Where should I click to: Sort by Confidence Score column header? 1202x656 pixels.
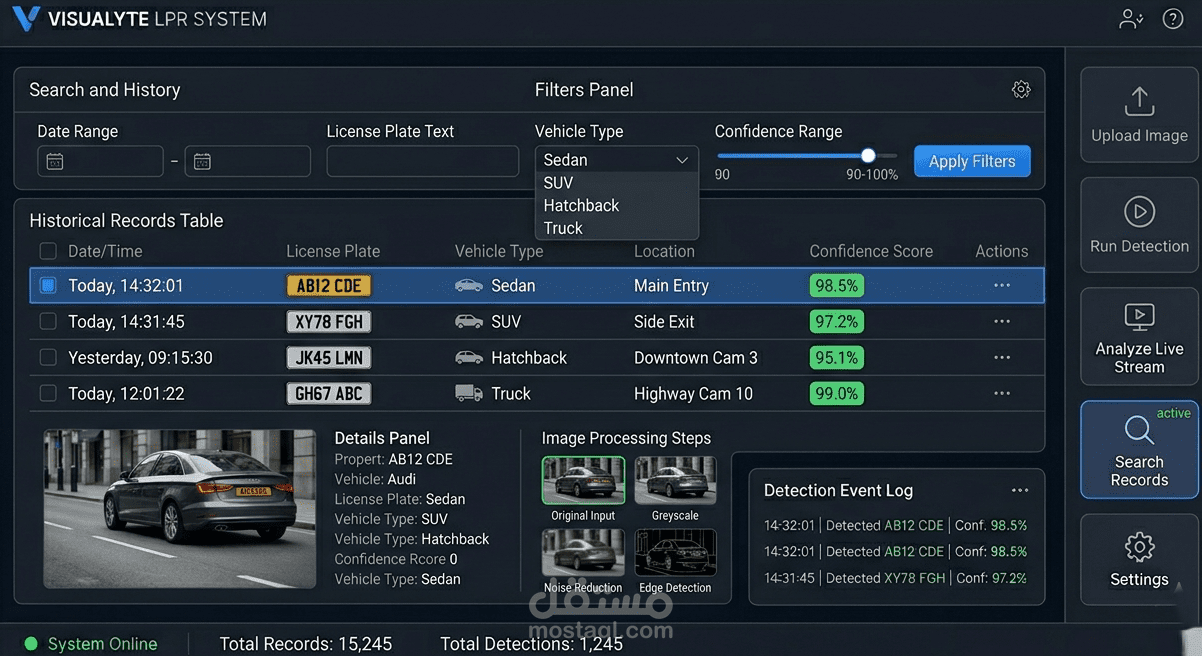[x=871, y=251]
